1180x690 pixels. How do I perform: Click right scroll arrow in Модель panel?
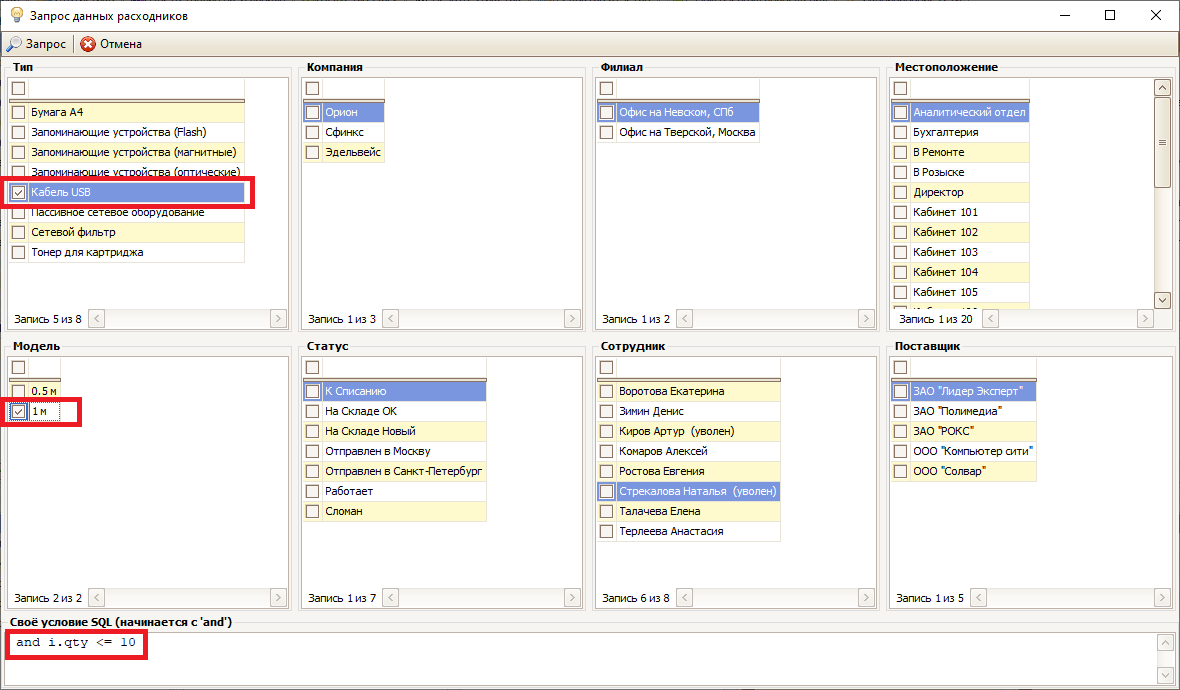tap(278, 598)
